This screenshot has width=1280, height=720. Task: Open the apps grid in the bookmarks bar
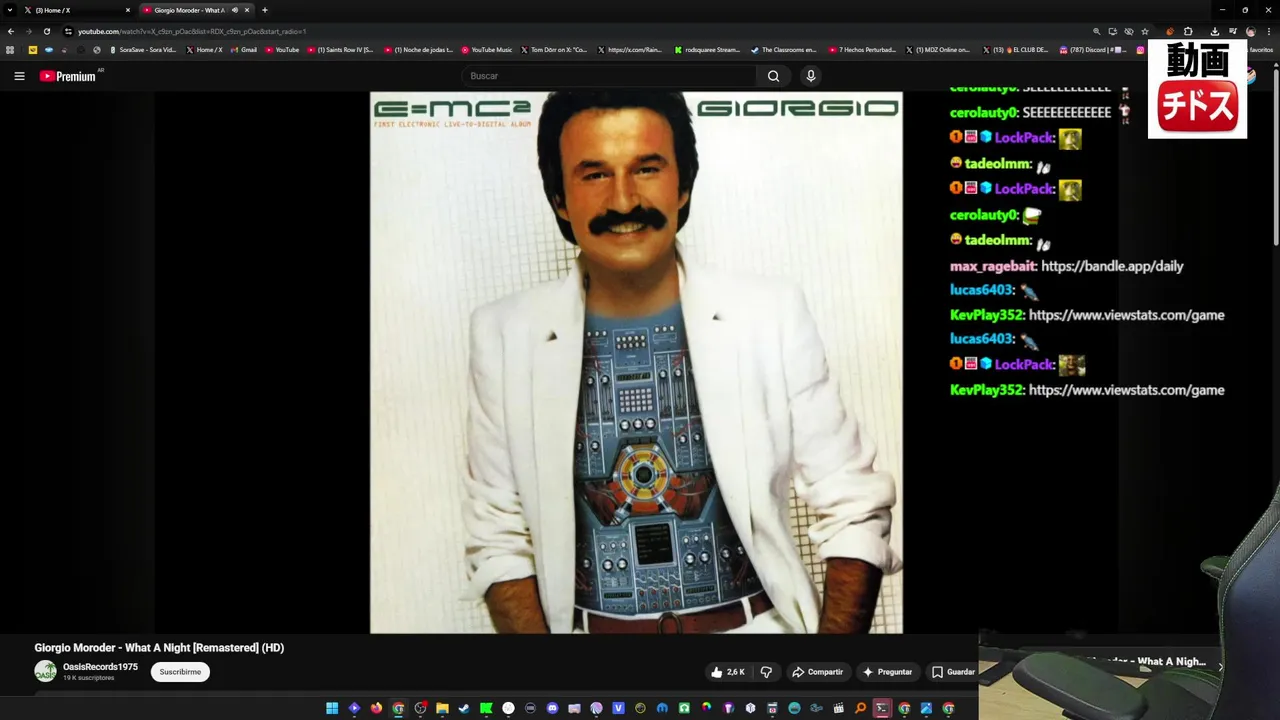point(10,49)
